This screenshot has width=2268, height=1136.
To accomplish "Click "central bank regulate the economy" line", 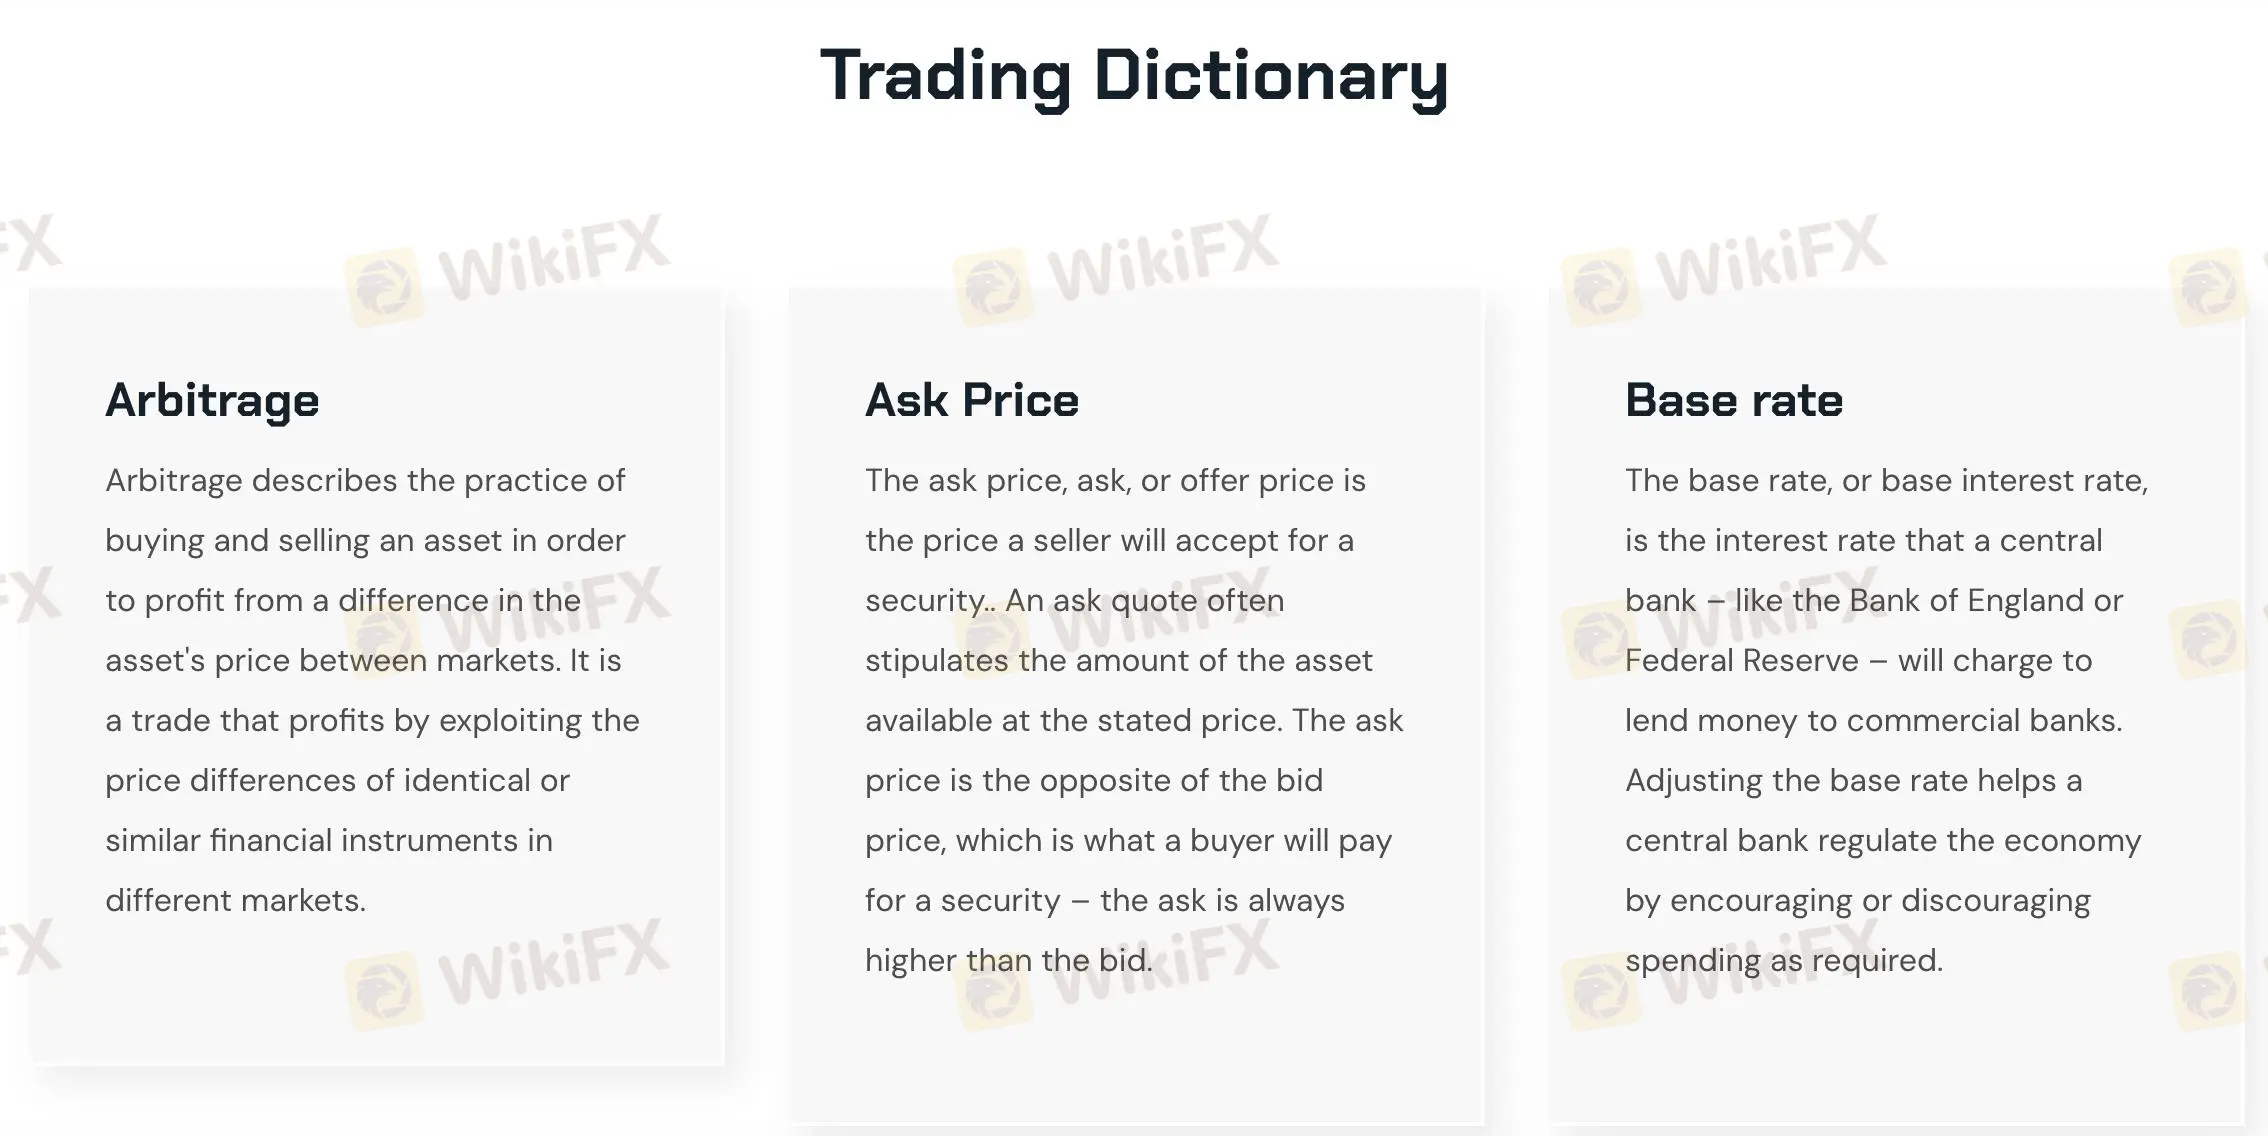I will click(x=1883, y=840).
